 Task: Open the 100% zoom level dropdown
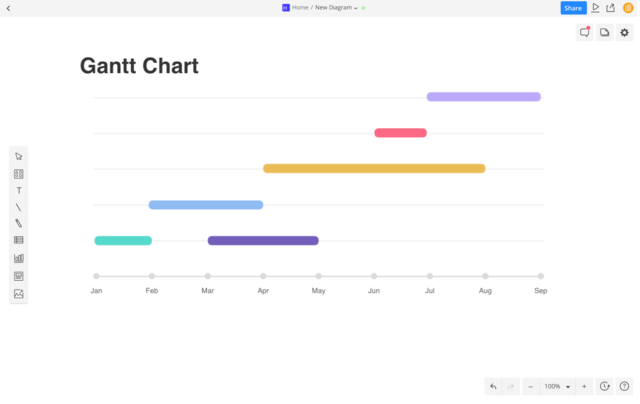[557, 386]
